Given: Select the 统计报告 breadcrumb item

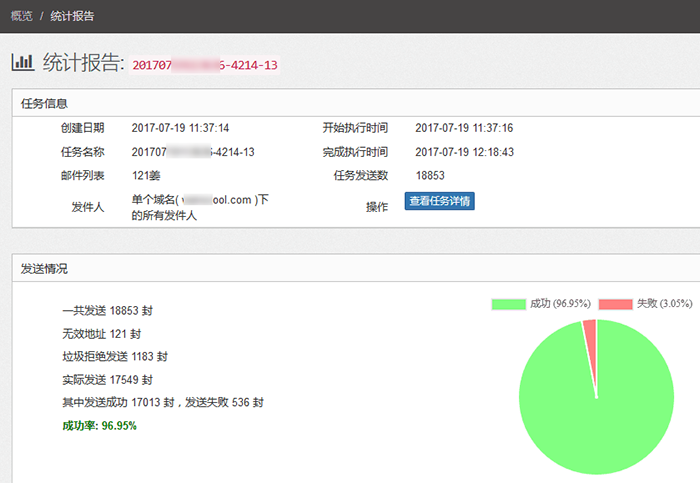Looking at the screenshot, I should point(72,16).
